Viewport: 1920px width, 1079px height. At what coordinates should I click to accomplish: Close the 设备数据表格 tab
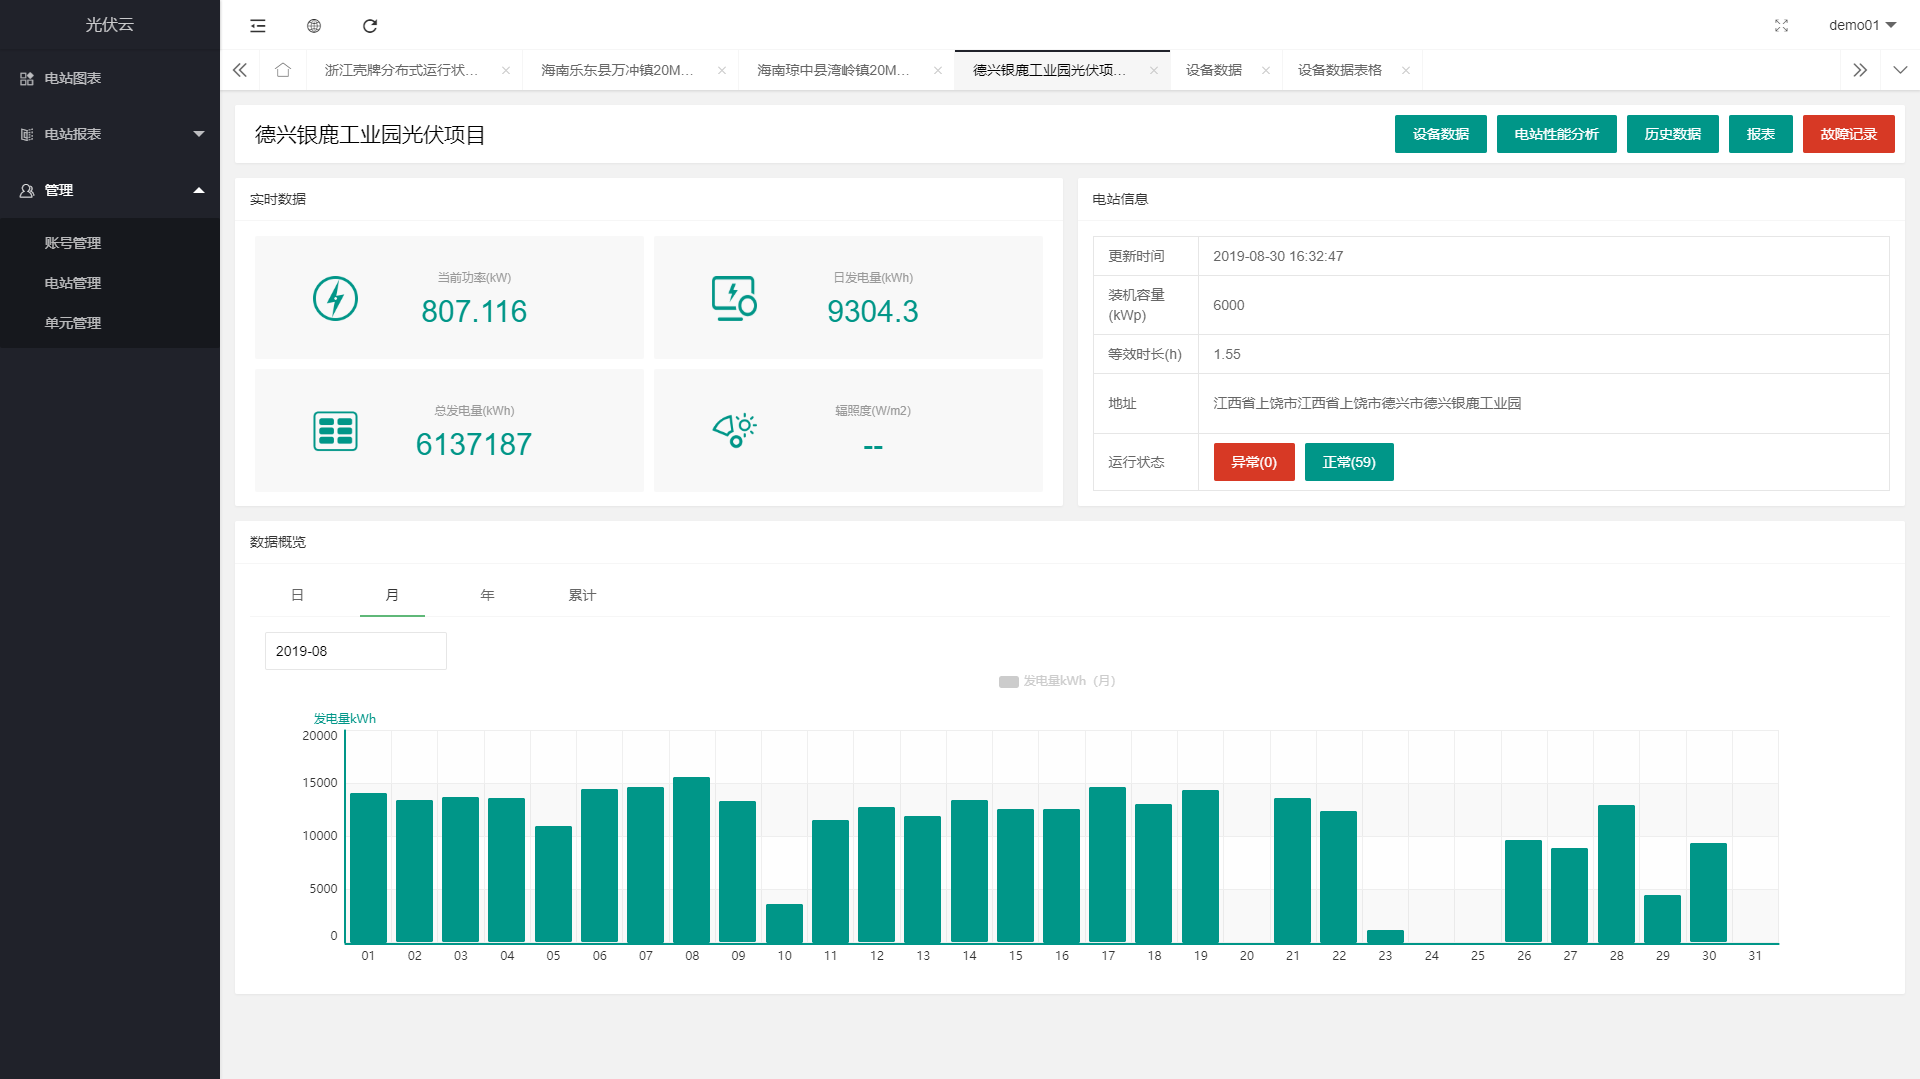pyautogui.click(x=1406, y=70)
